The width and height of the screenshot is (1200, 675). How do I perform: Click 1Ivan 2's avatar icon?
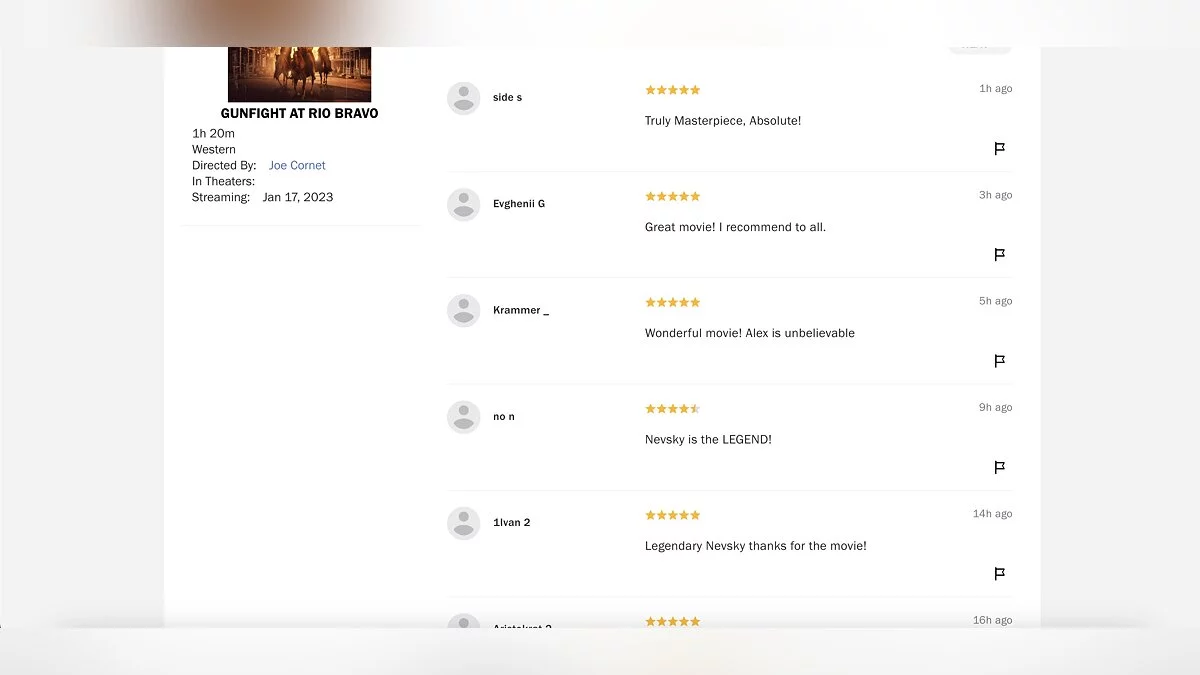(x=463, y=523)
